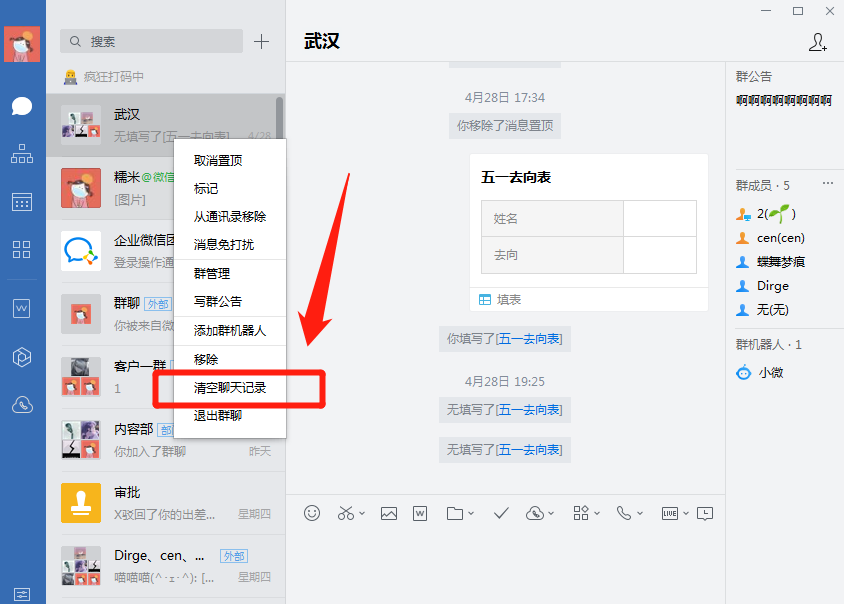Click the scissors screenshot tool
Viewport: 844px width, 604px height.
346,513
